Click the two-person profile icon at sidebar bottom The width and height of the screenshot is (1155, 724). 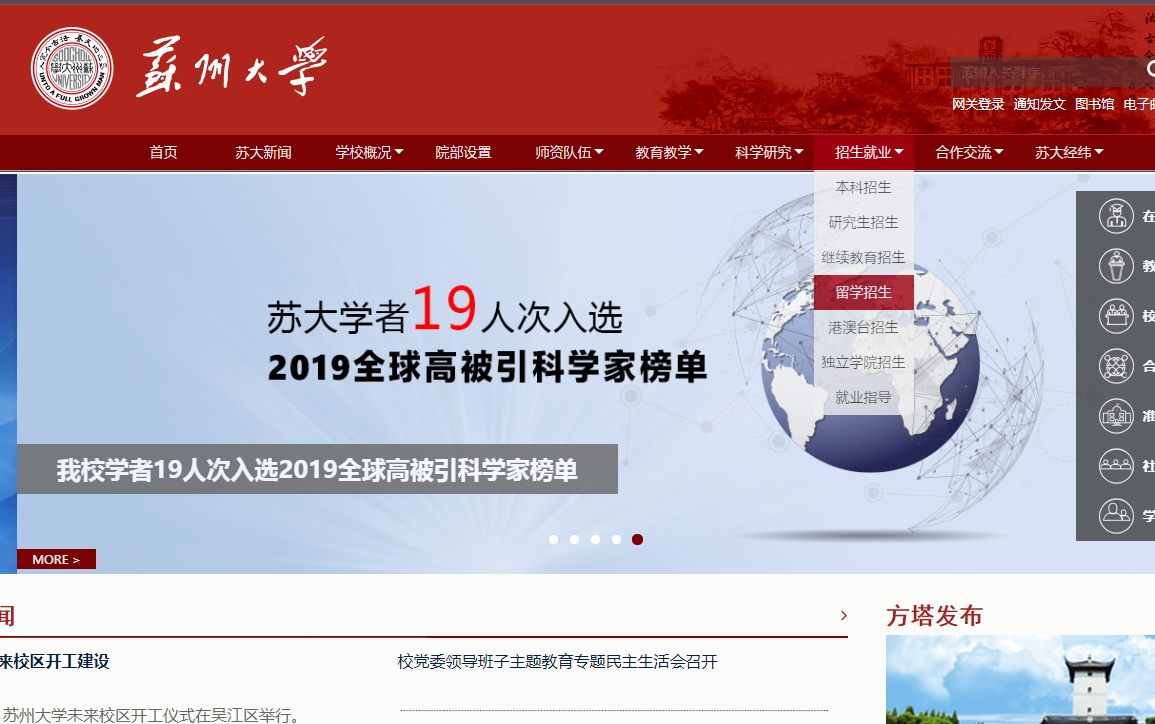1115,515
